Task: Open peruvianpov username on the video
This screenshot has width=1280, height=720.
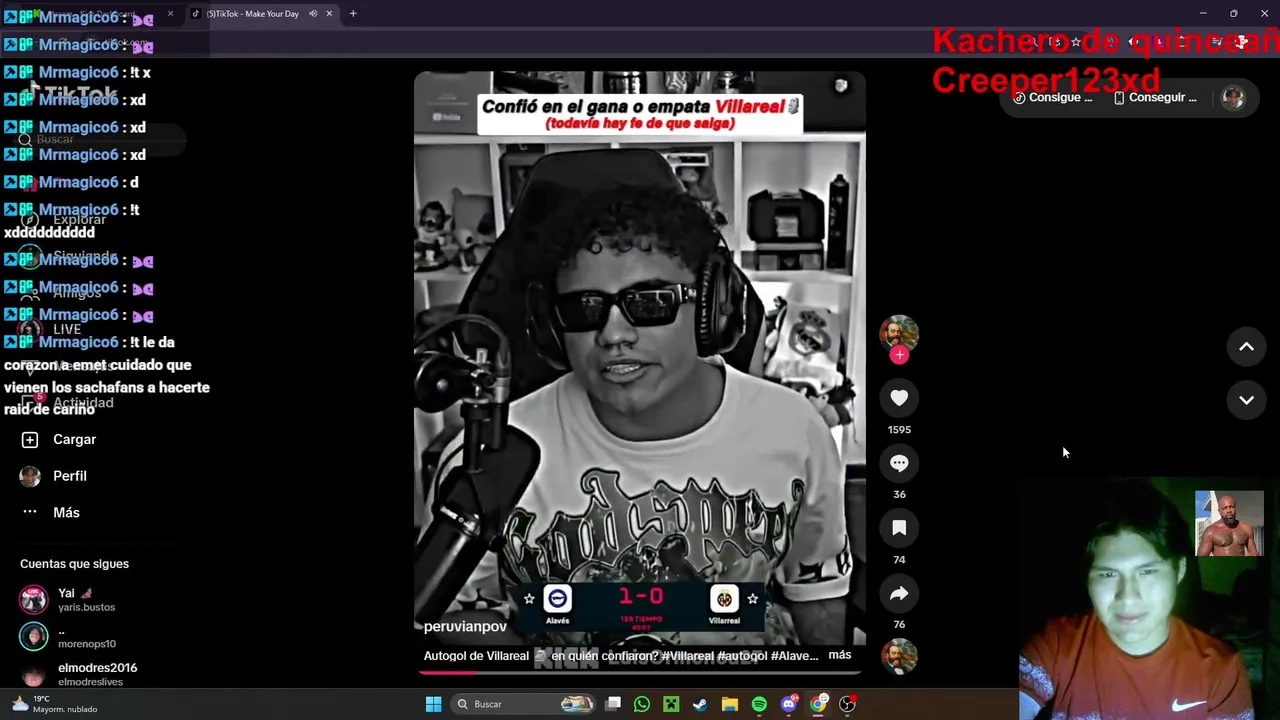Action: click(x=465, y=626)
